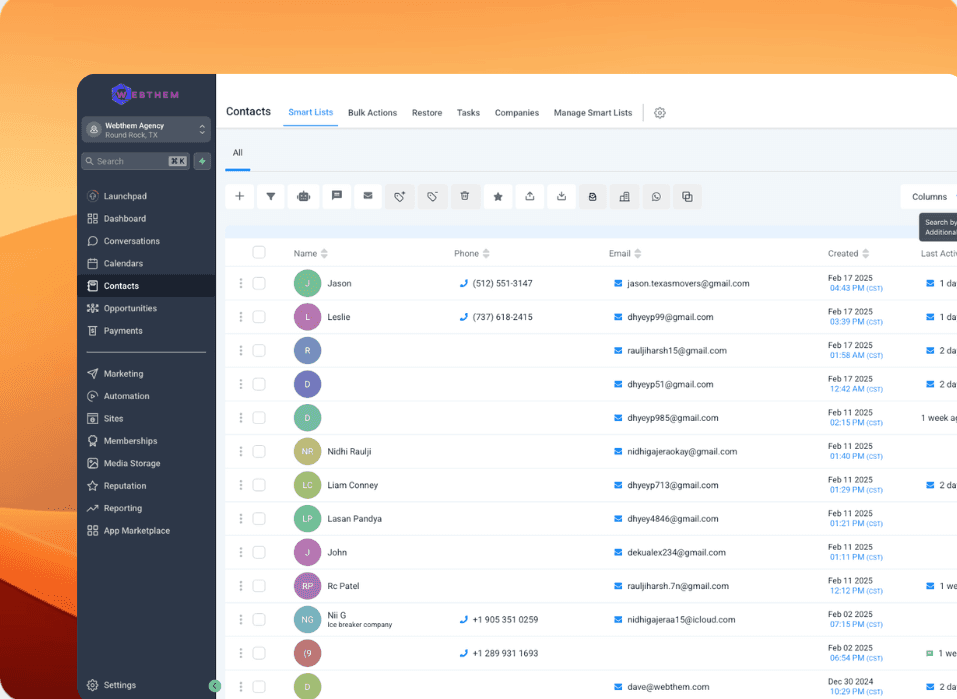Click the import download icon
Image resolution: width=957 pixels, height=699 pixels.
[x=562, y=197]
